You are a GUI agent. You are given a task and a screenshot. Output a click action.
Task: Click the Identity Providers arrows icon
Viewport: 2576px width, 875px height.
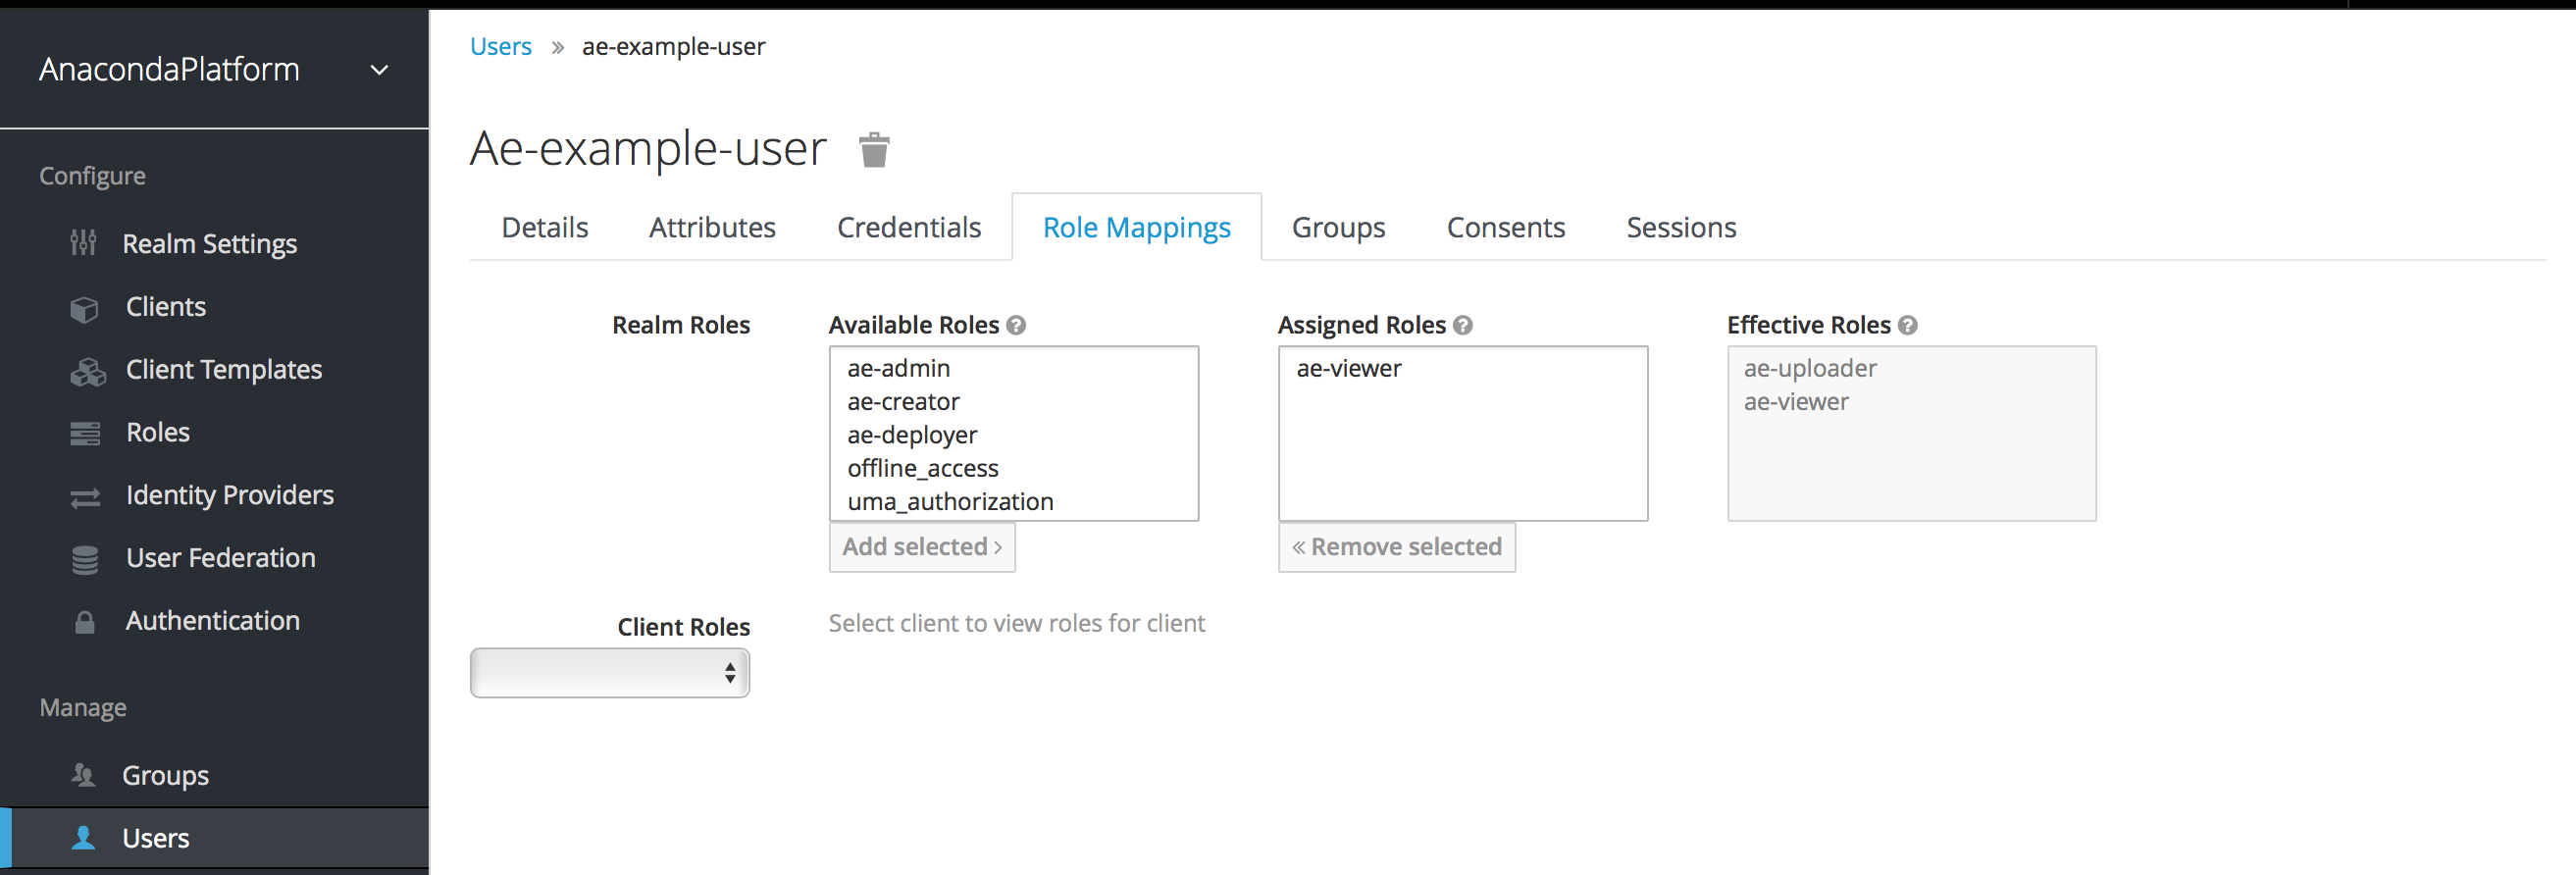pyautogui.click(x=85, y=497)
